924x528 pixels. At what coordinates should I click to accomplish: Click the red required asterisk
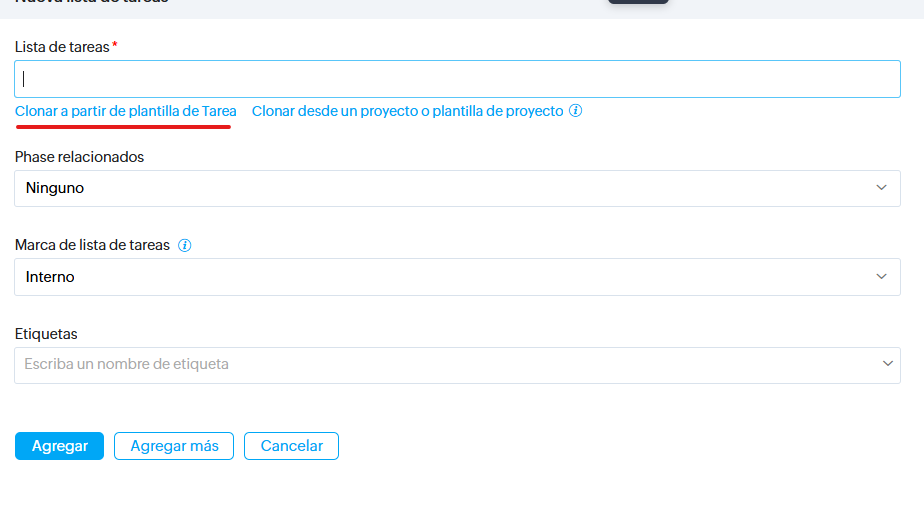coord(115,46)
